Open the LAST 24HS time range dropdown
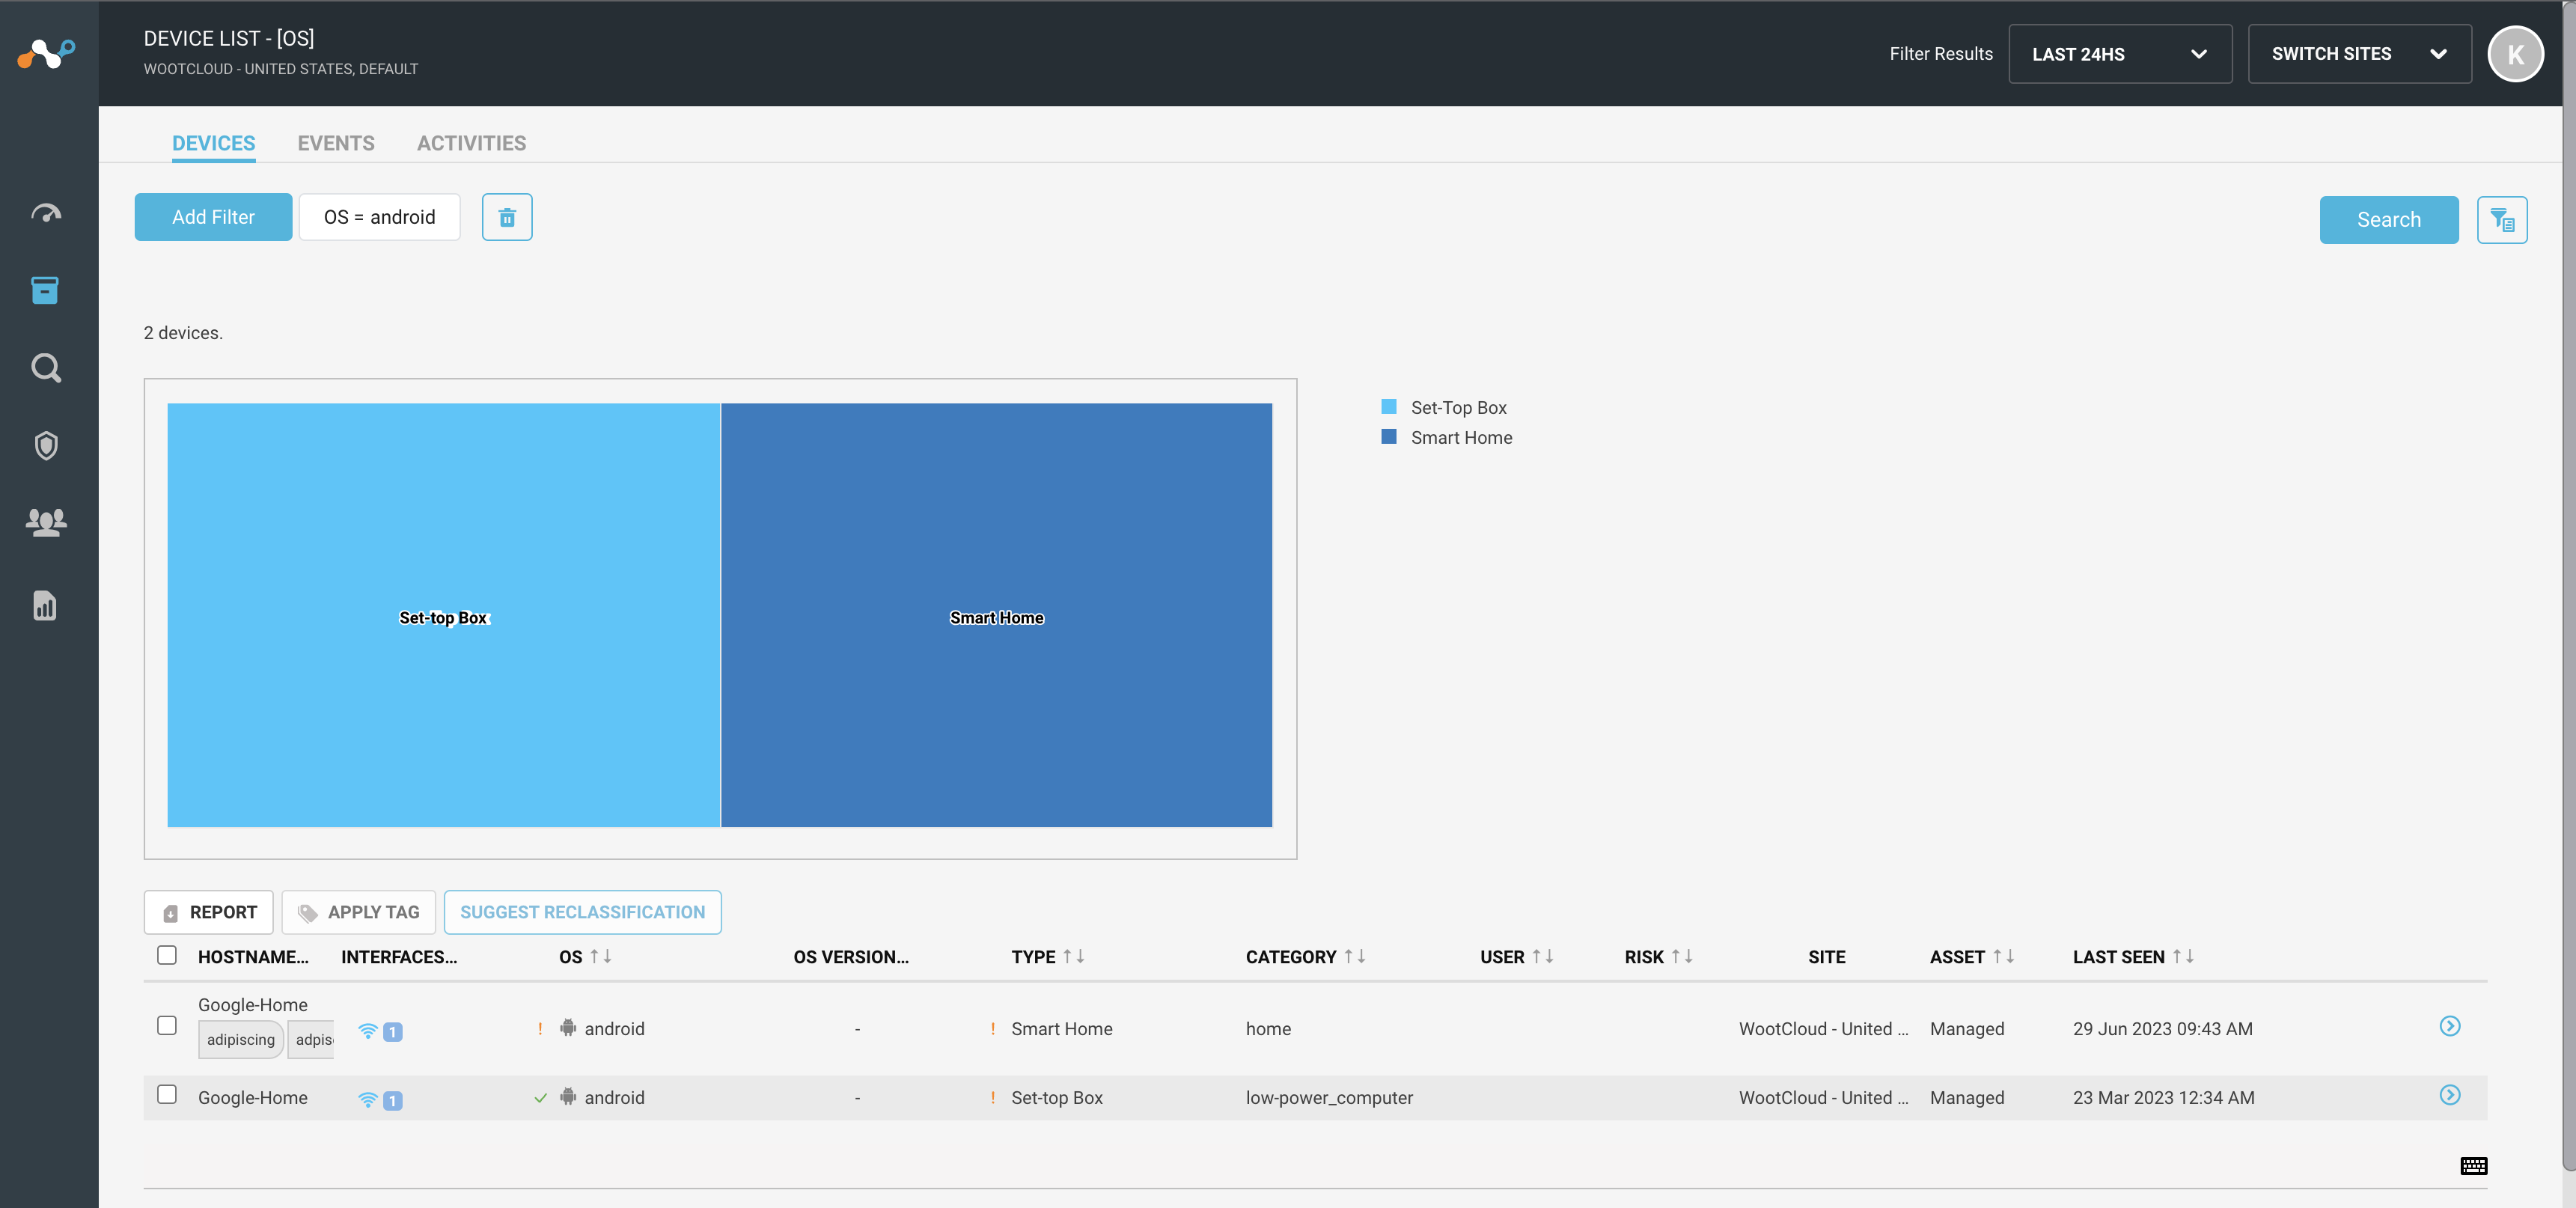Viewport: 2576px width, 1208px height. [x=2120, y=54]
